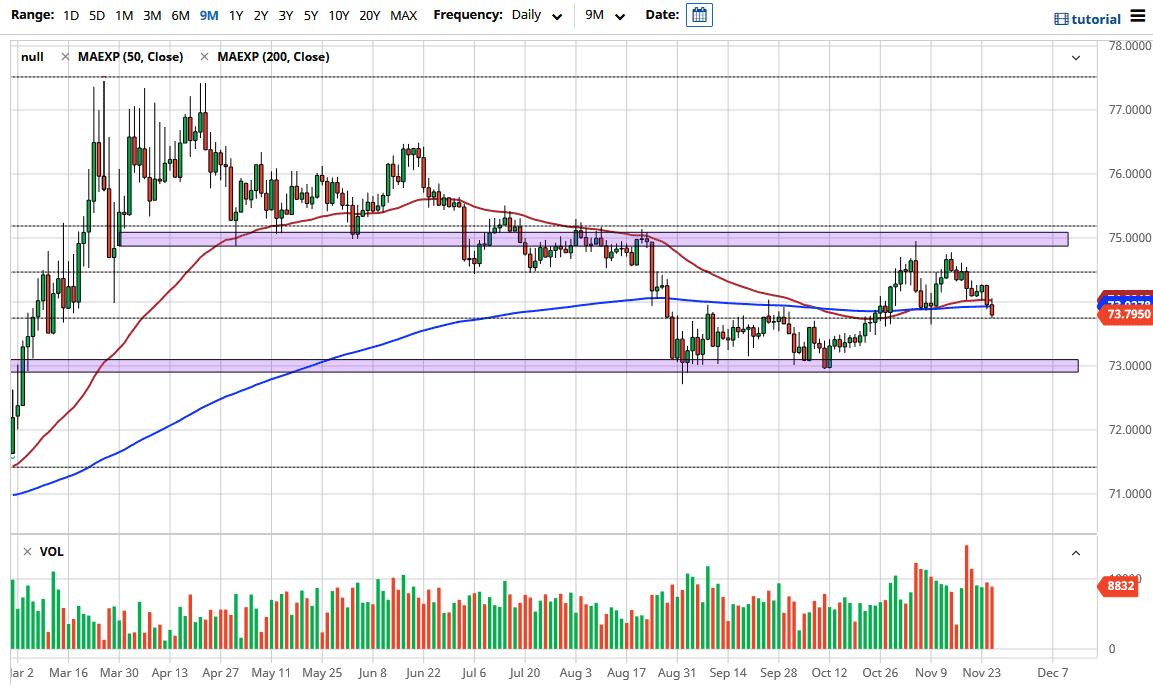Remove the MAEXP (50, Close) indicator
Image resolution: width=1153 pixels, height=693 pixels.
pos(66,57)
